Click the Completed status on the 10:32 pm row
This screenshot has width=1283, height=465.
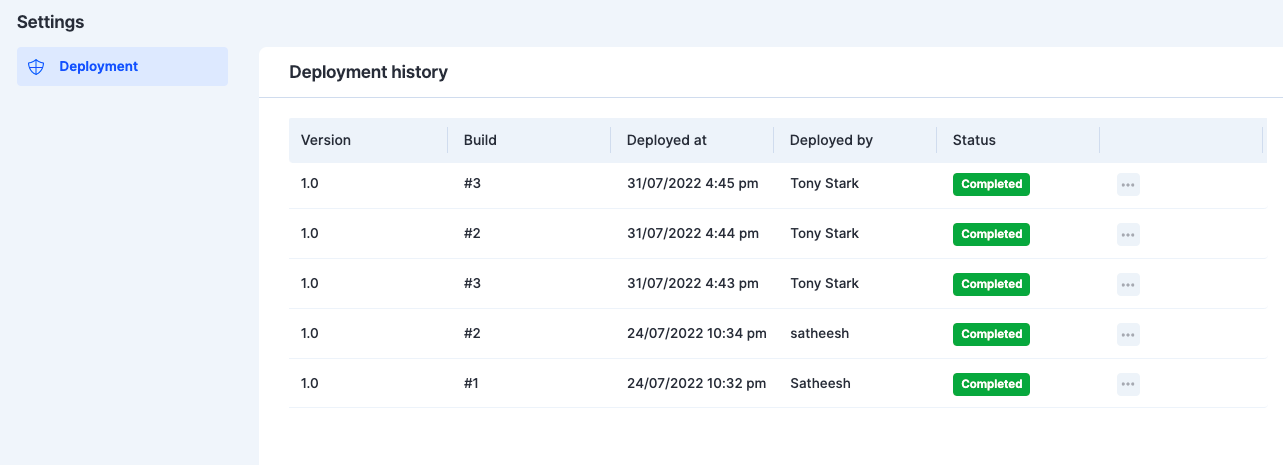click(991, 384)
